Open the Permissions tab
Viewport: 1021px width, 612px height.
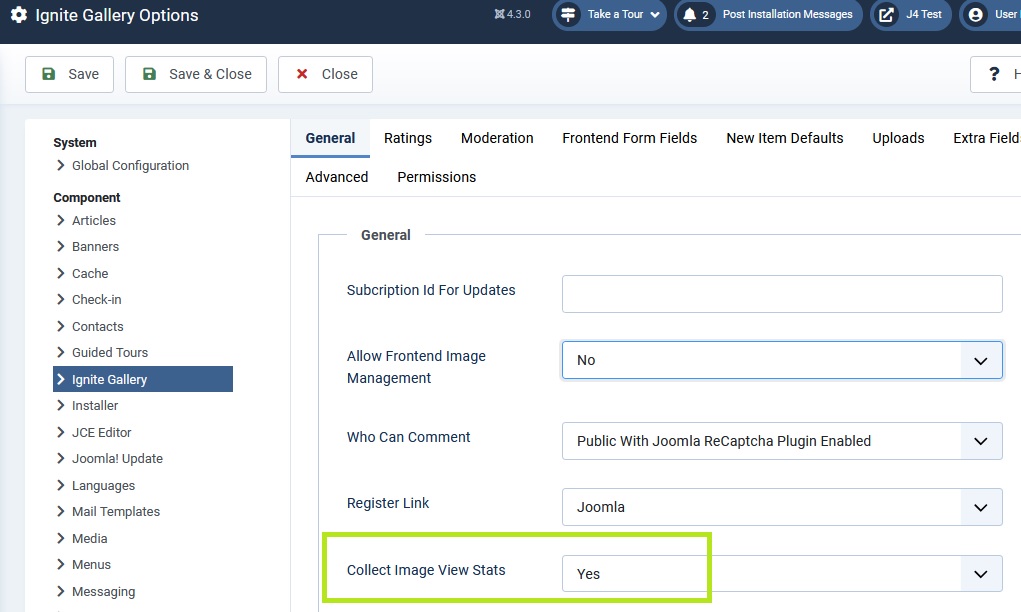436,177
